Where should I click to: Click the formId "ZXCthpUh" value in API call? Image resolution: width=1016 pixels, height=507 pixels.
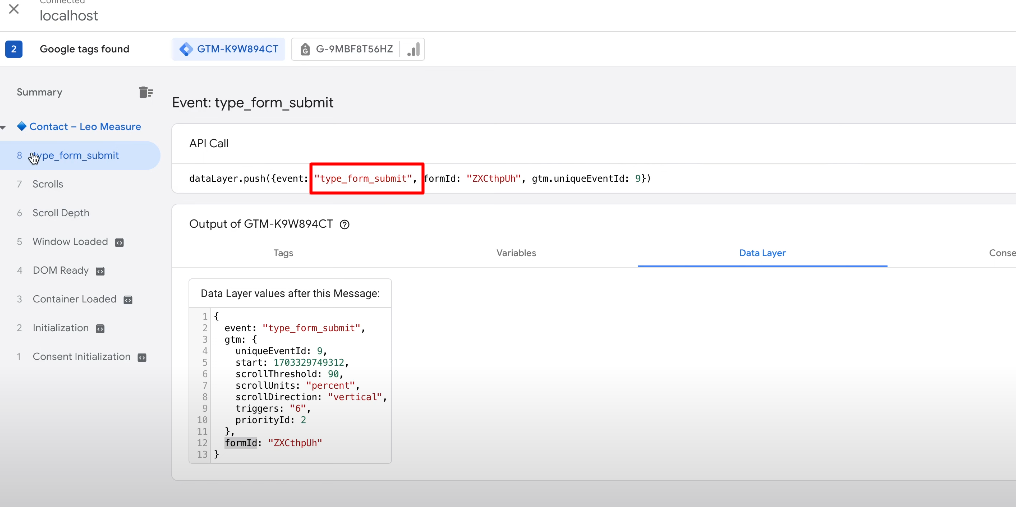[x=494, y=178]
